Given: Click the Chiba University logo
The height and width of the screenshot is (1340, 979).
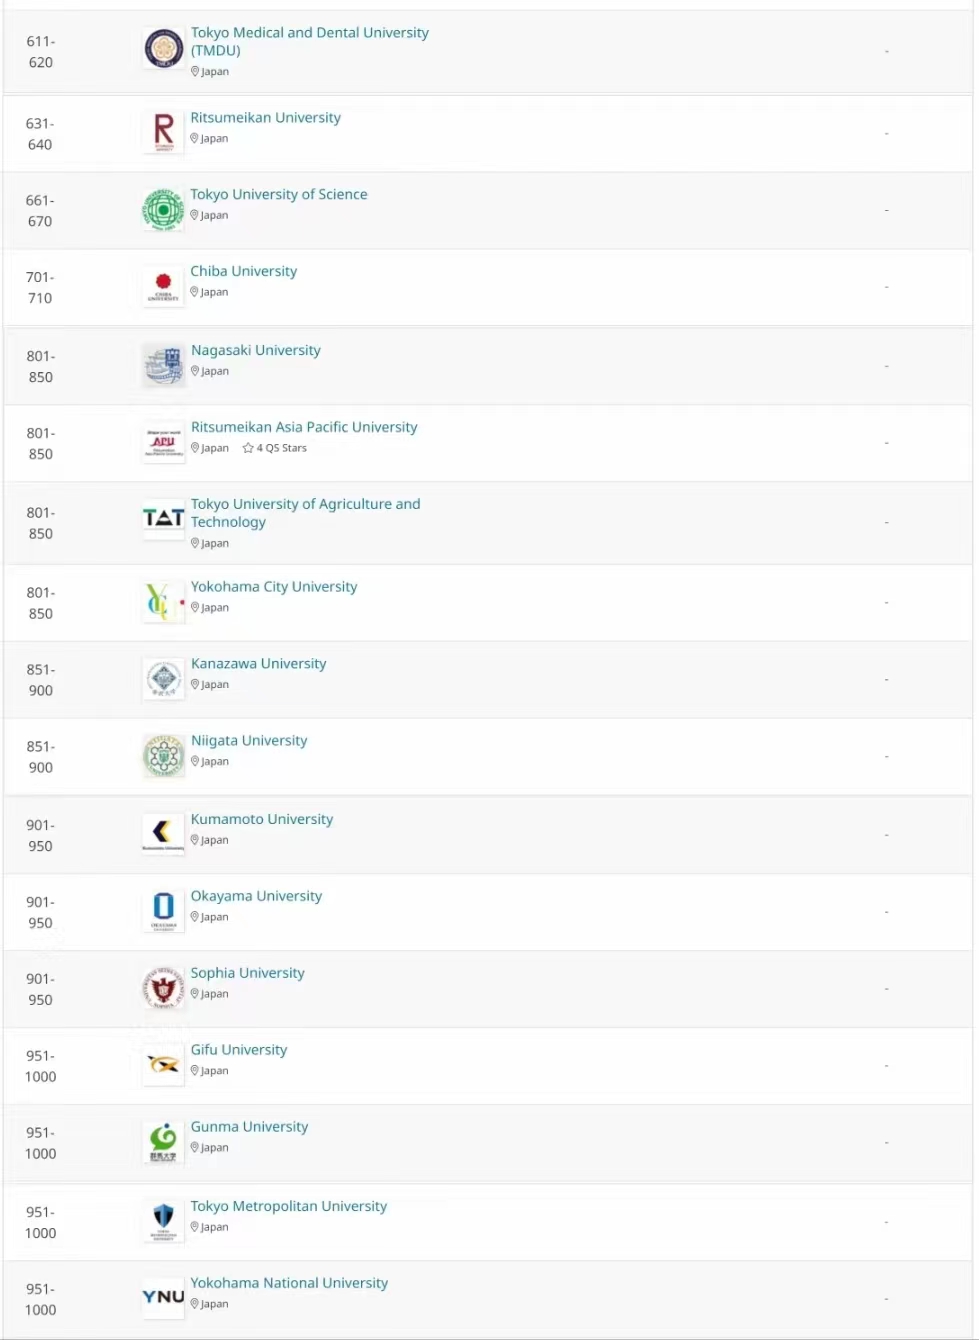Looking at the screenshot, I should 163,286.
